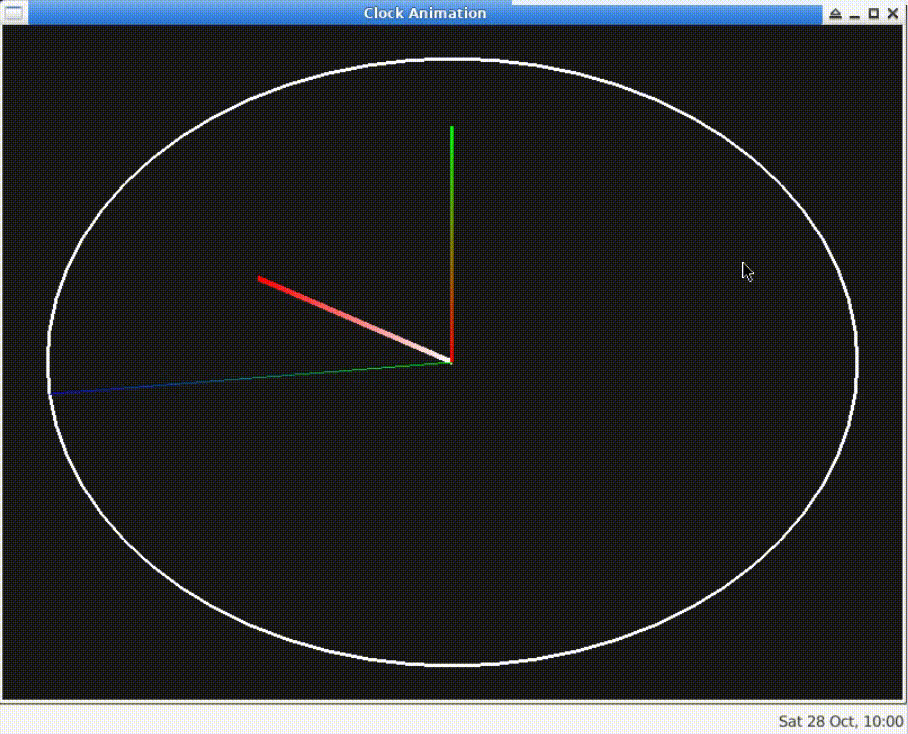908x734 pixels.
Task: Click the white clock outline at the top
Action: click(453, 58)
